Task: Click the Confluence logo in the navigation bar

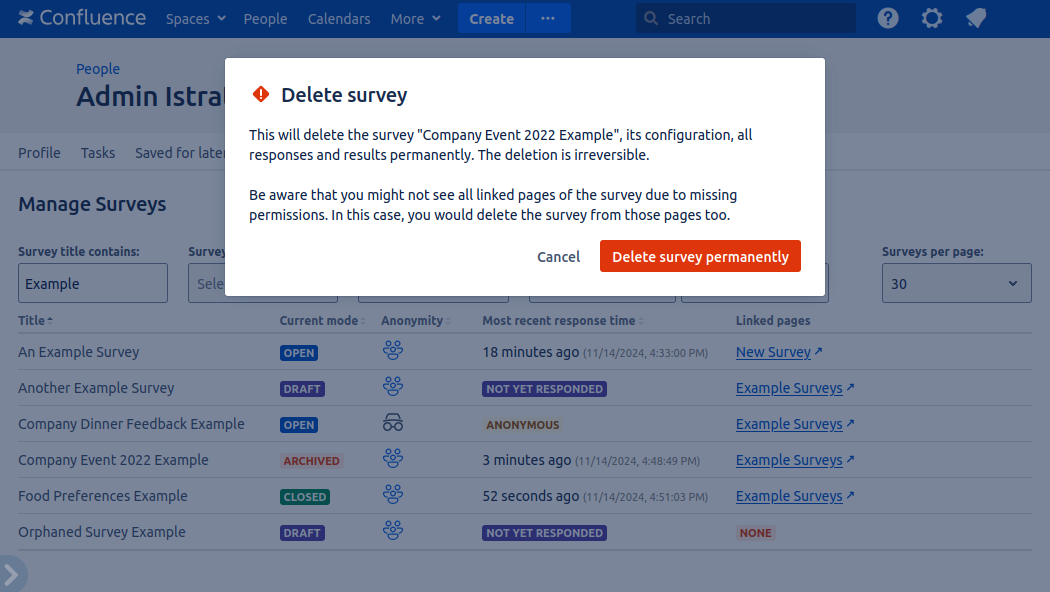Action: pos(80,18)
